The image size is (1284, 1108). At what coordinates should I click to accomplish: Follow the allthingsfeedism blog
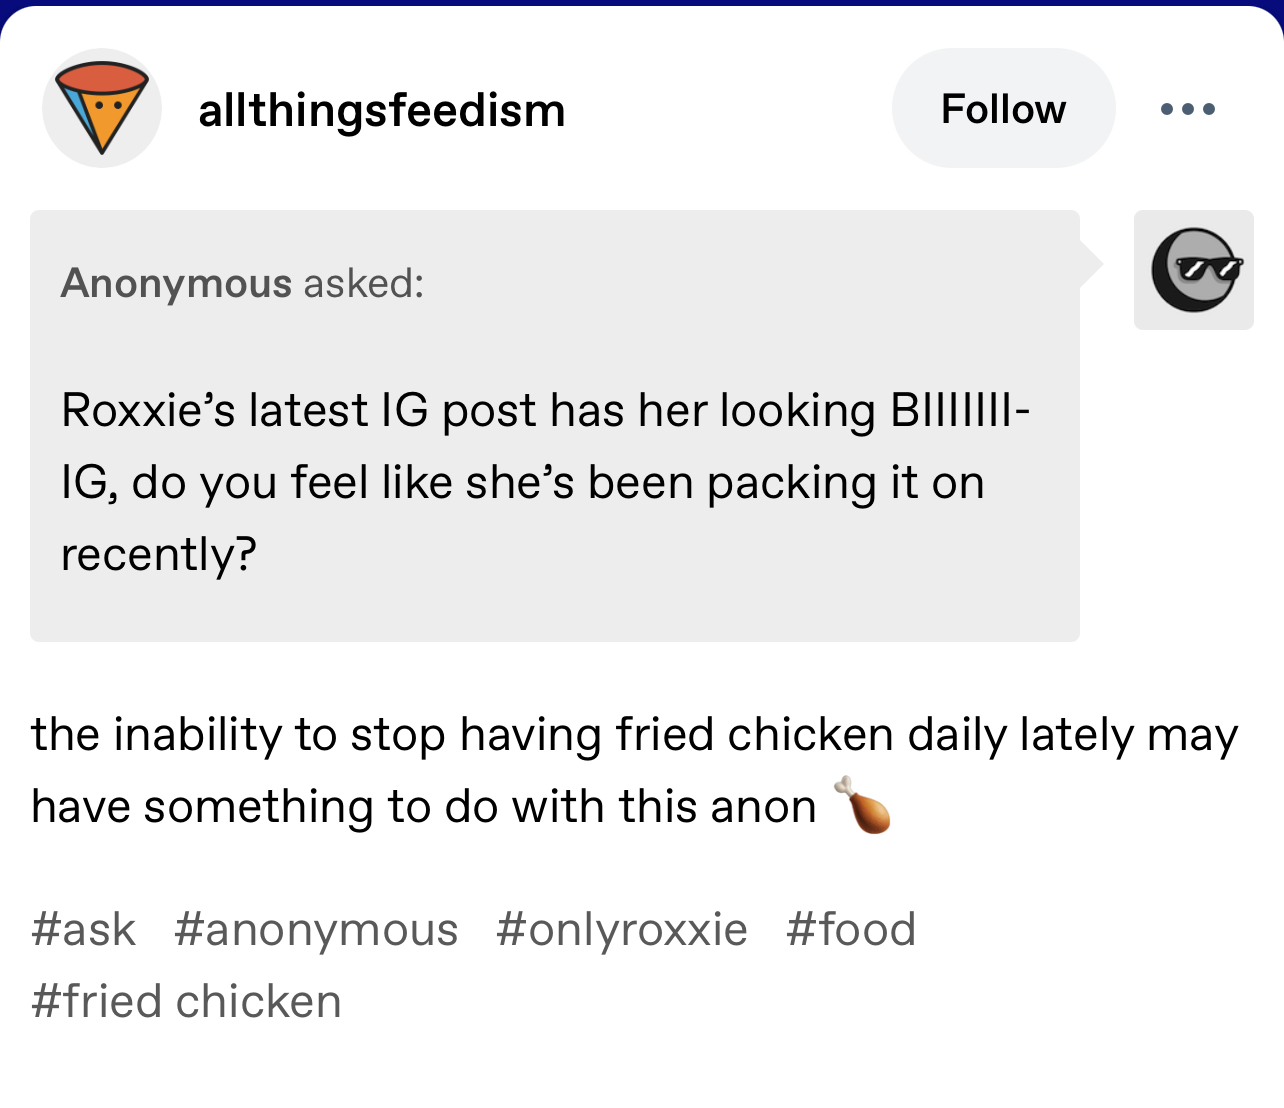tap(1003, 109)
